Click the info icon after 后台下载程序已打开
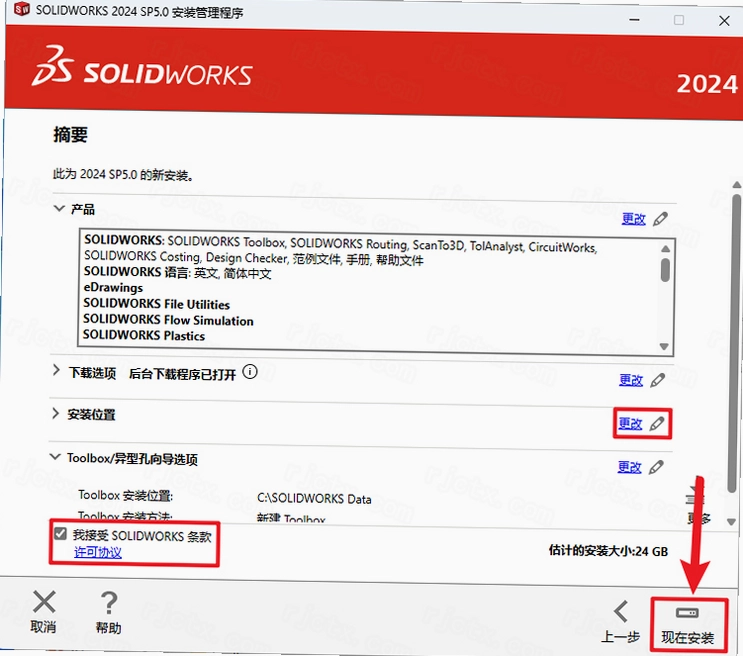Viewport: 743px width, 656px height. 250,372
